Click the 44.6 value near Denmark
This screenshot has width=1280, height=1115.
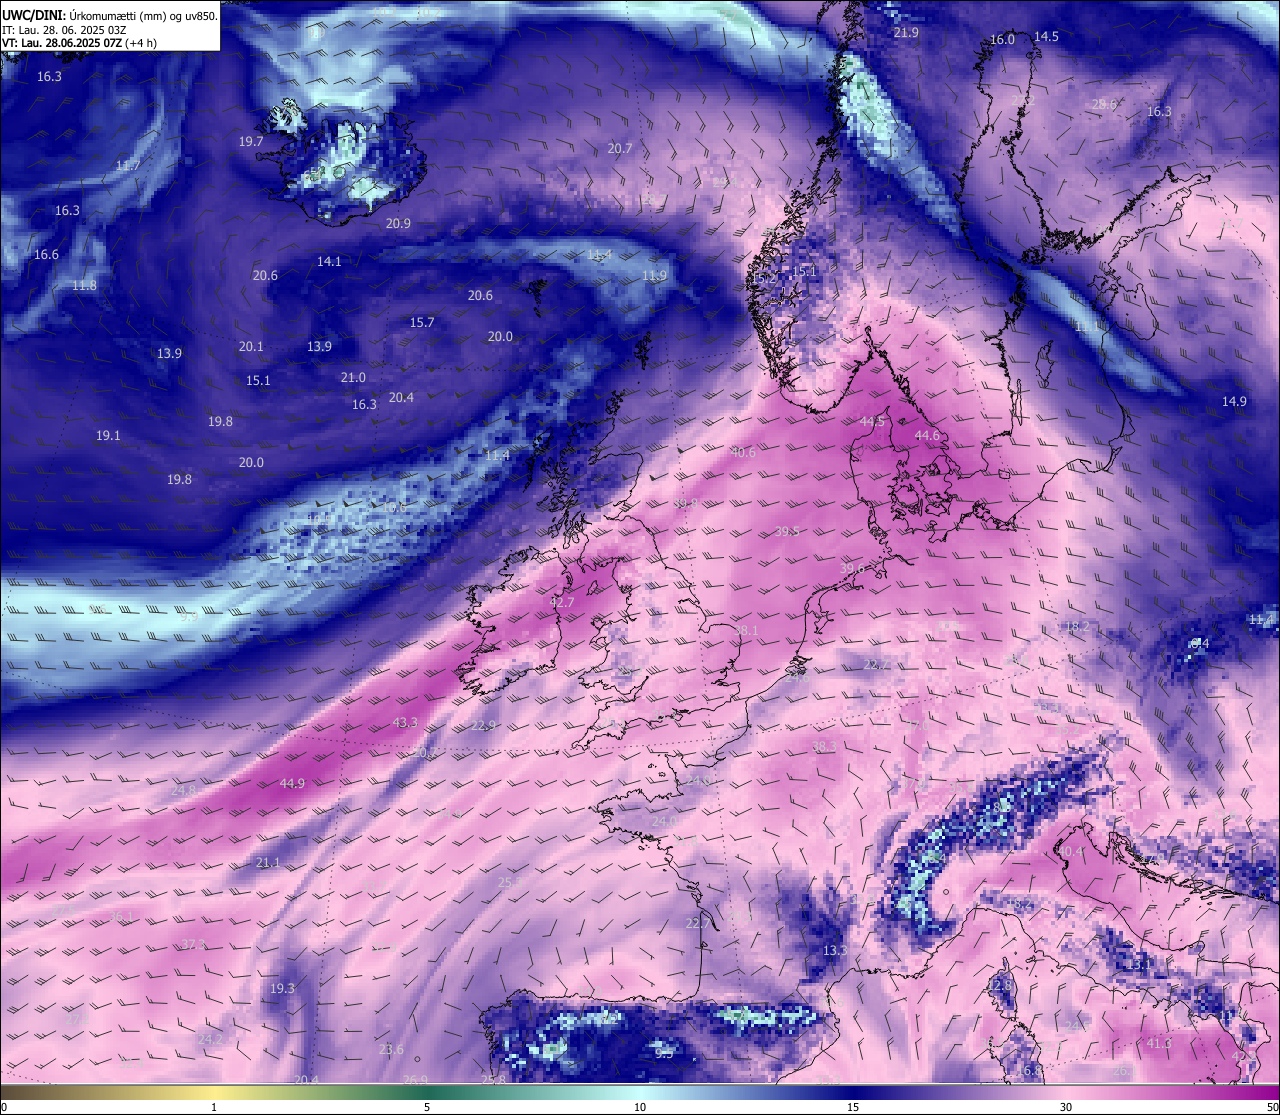928,435
